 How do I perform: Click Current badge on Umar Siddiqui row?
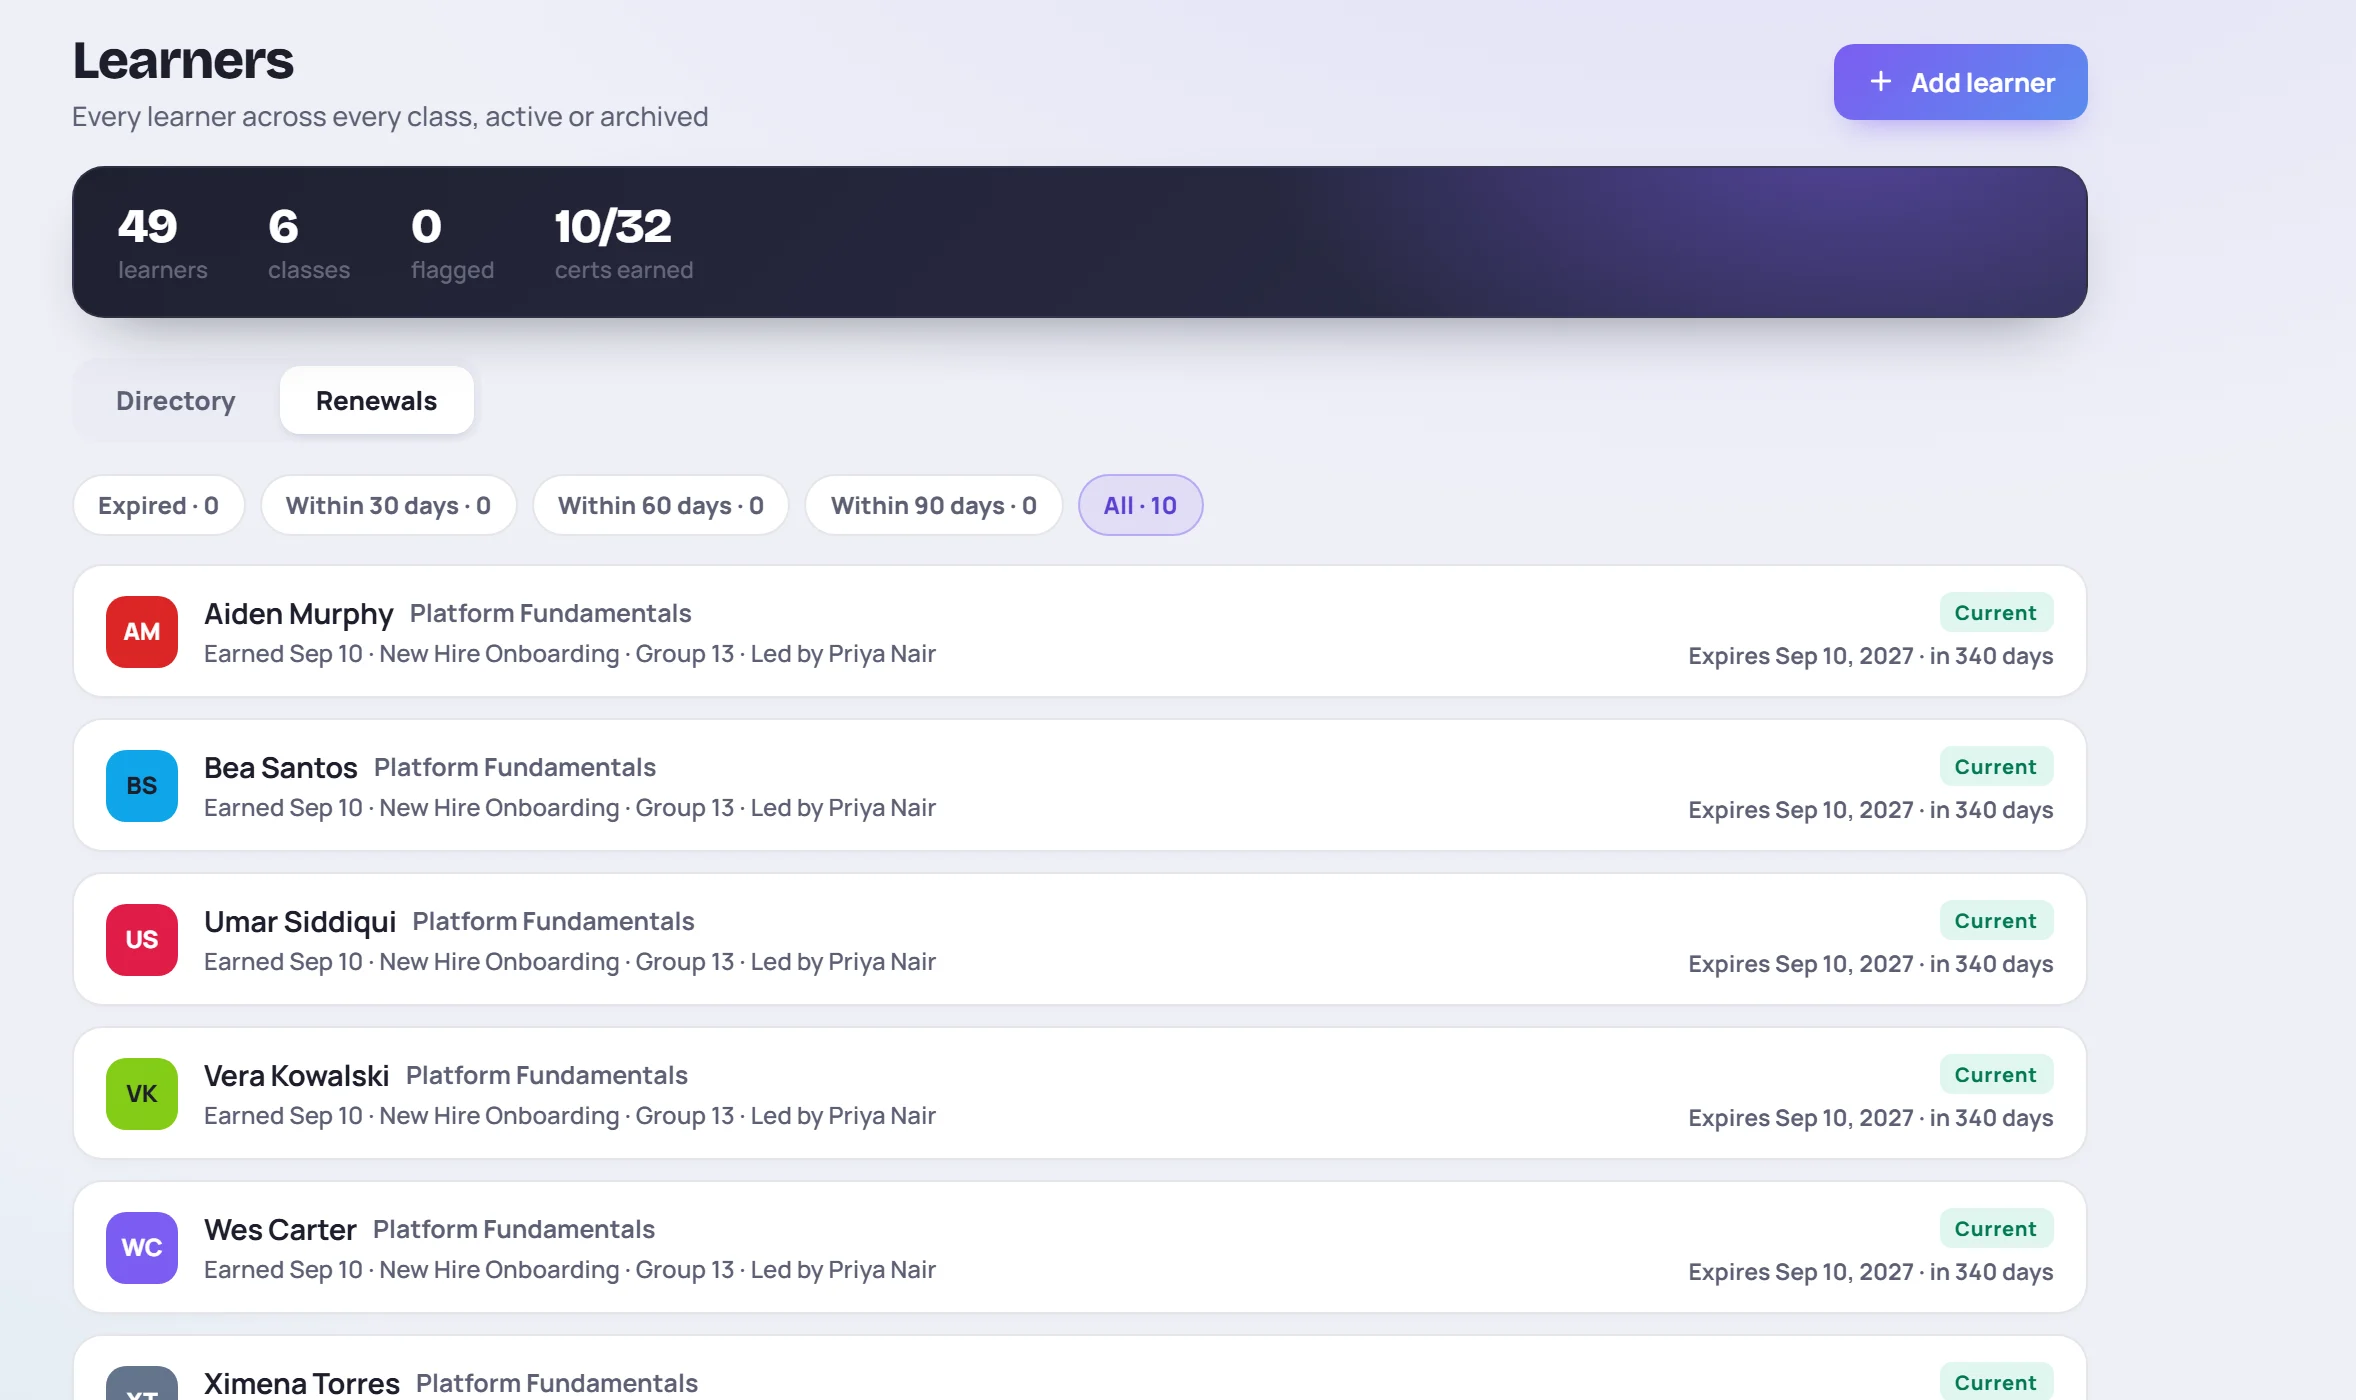[x=1996, y=921]
